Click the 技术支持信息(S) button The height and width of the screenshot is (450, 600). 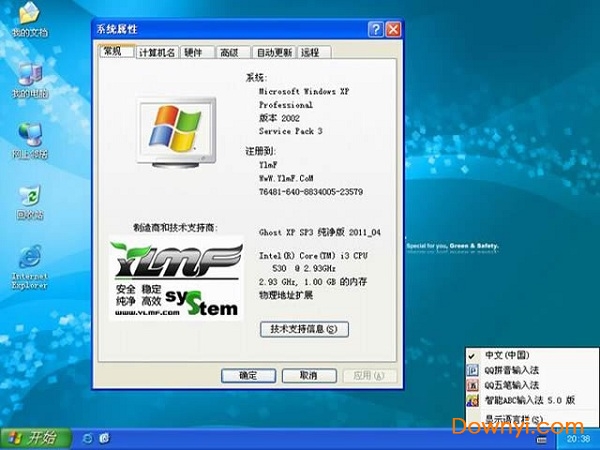pos(304,329)
